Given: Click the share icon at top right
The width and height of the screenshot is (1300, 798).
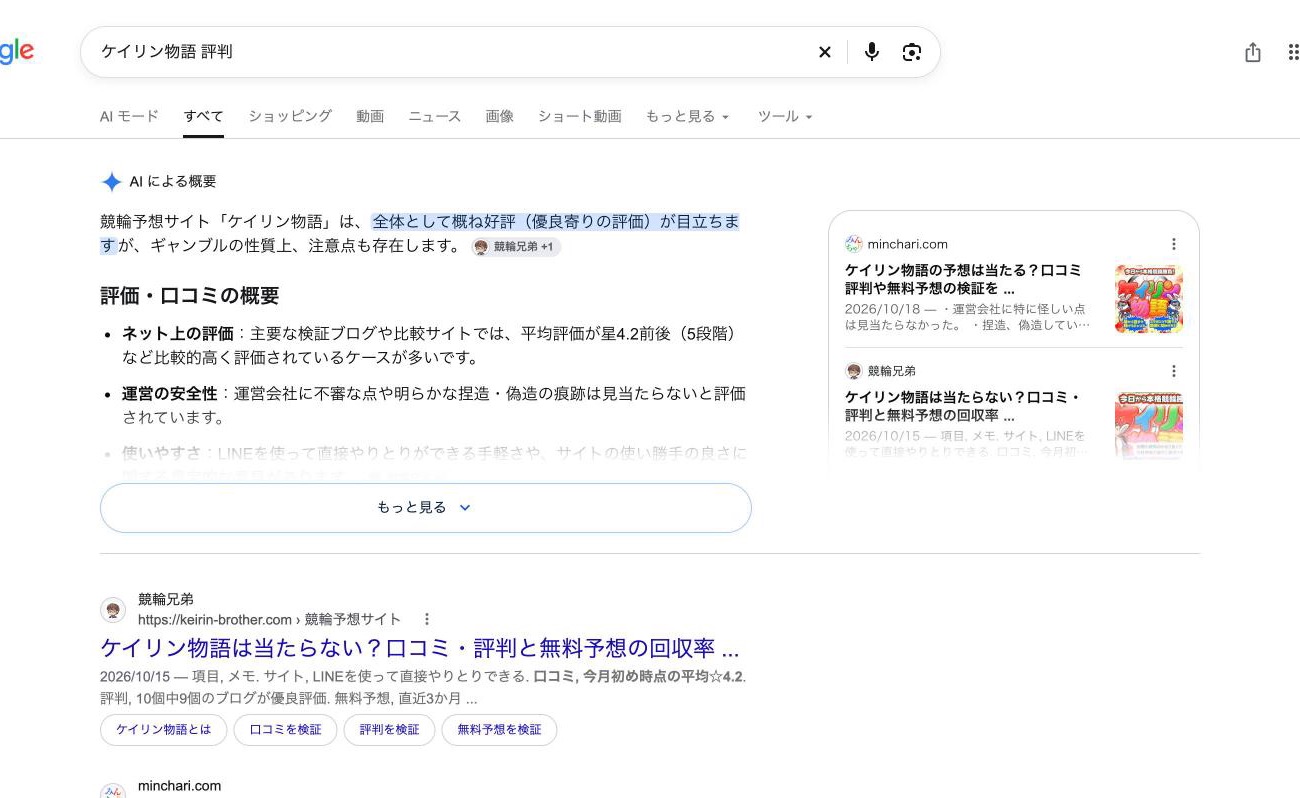Looking at the screenshot, I should tap(1253, 52).
